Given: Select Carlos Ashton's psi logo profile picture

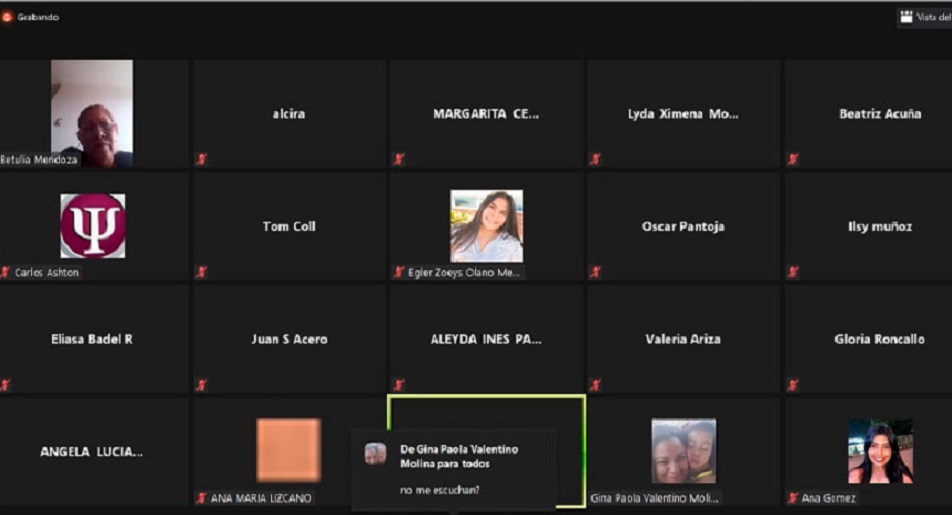Looking at the screenshot, I should pyautogui.click(x=93, y=226).
